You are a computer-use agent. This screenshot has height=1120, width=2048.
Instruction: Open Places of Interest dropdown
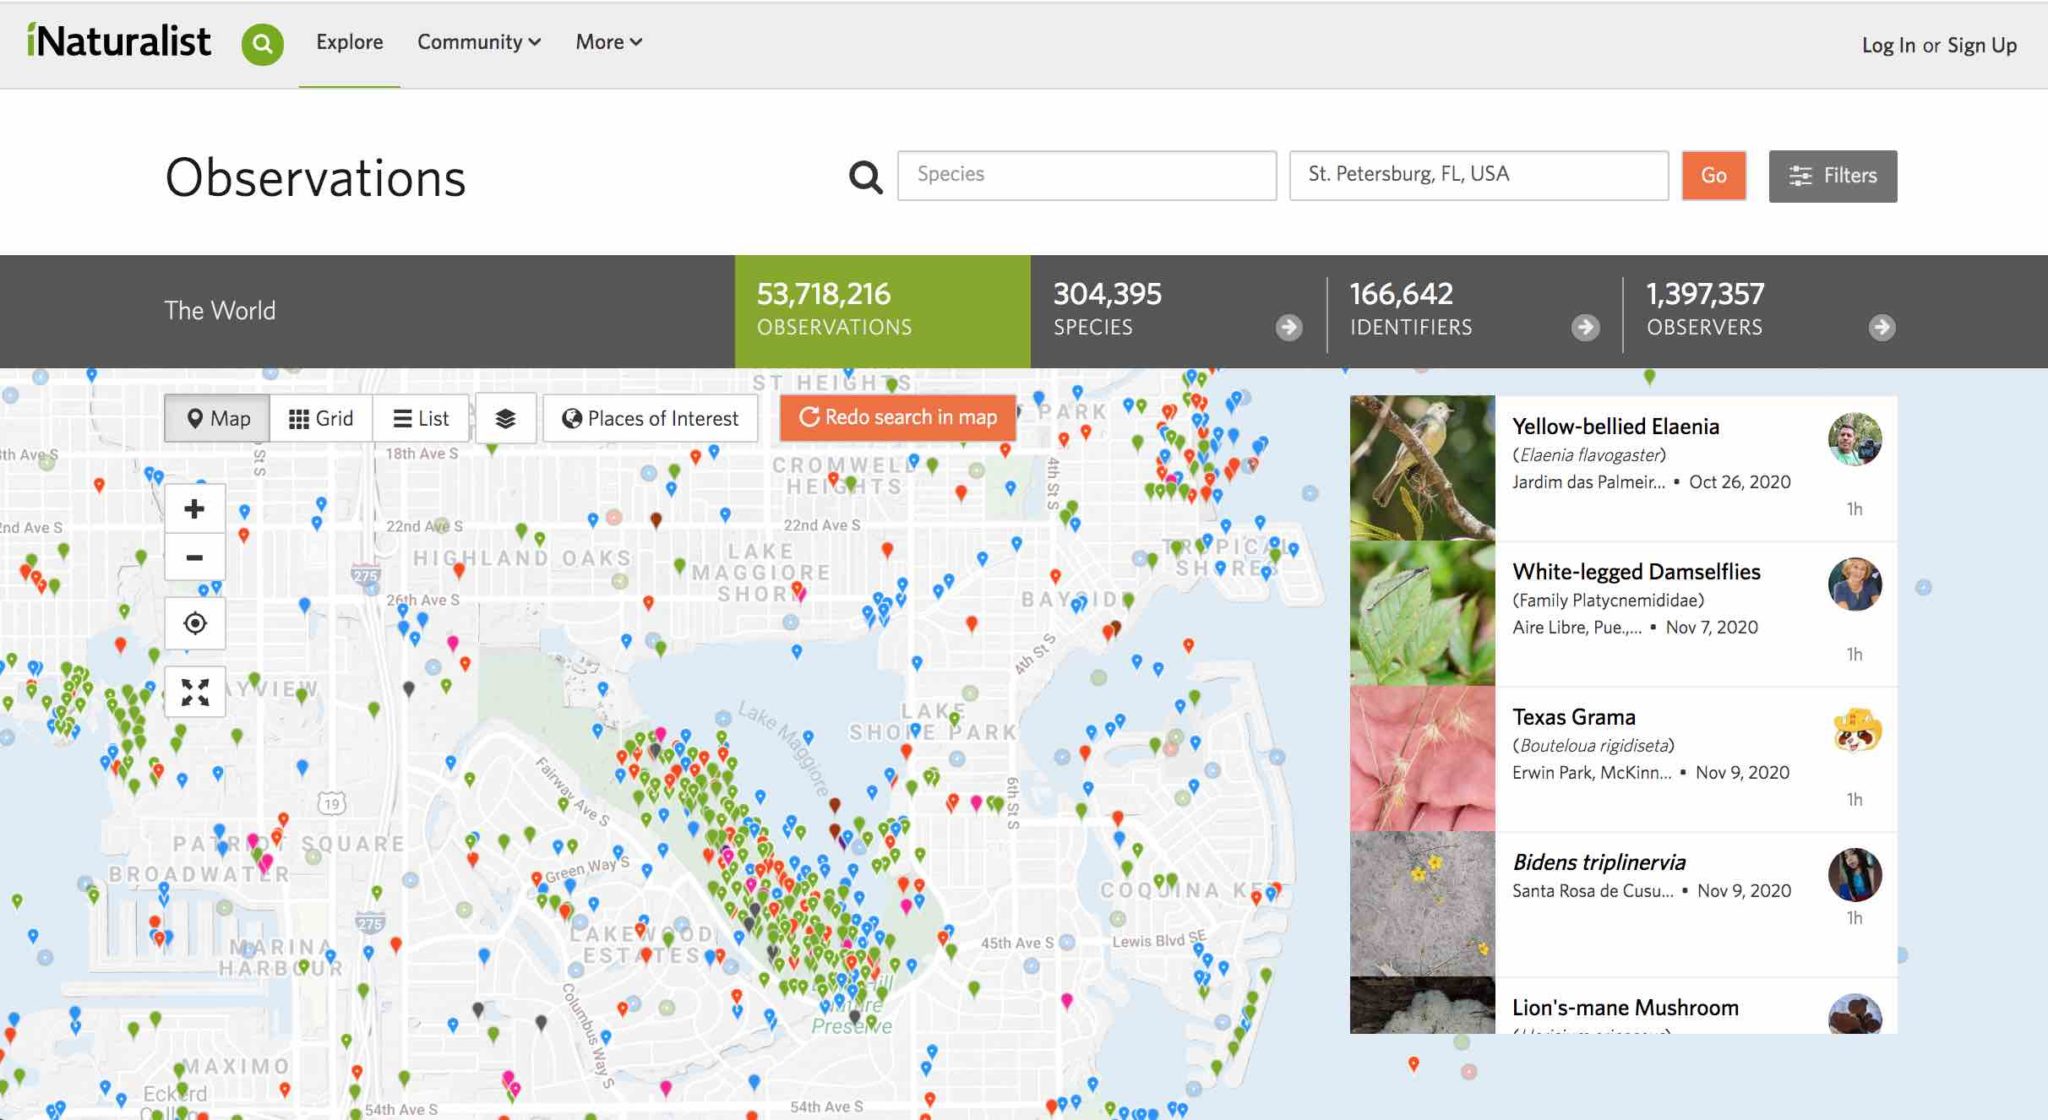click(x=650, y=418)
